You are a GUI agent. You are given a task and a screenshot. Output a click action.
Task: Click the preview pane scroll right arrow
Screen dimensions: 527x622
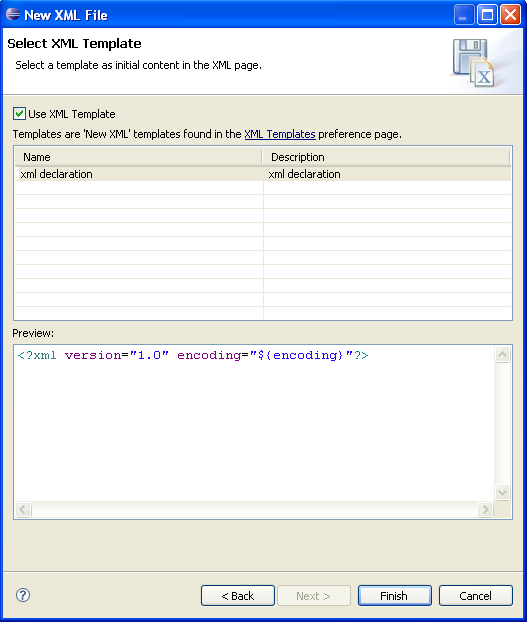click(x=485, y=509)
